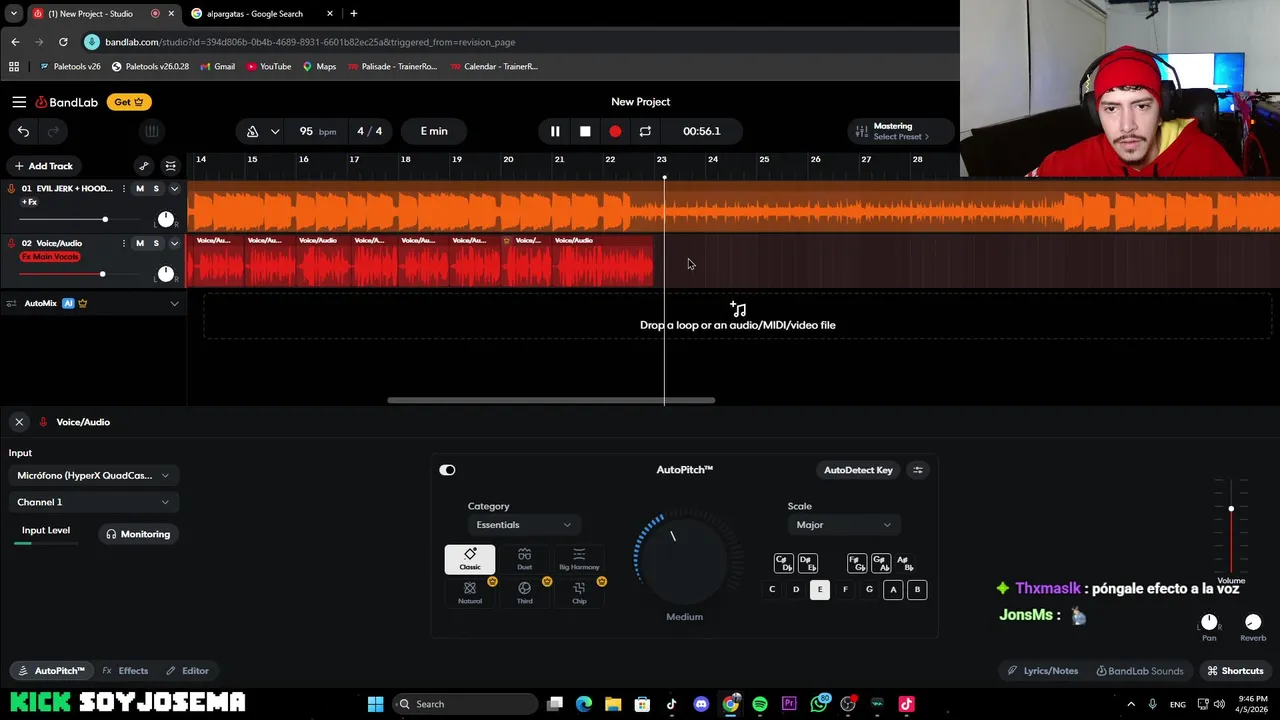Click the automation curve icon near Add Track
Image resolution: width=1280 pixels, height=720 pixels.
(144, 166)
